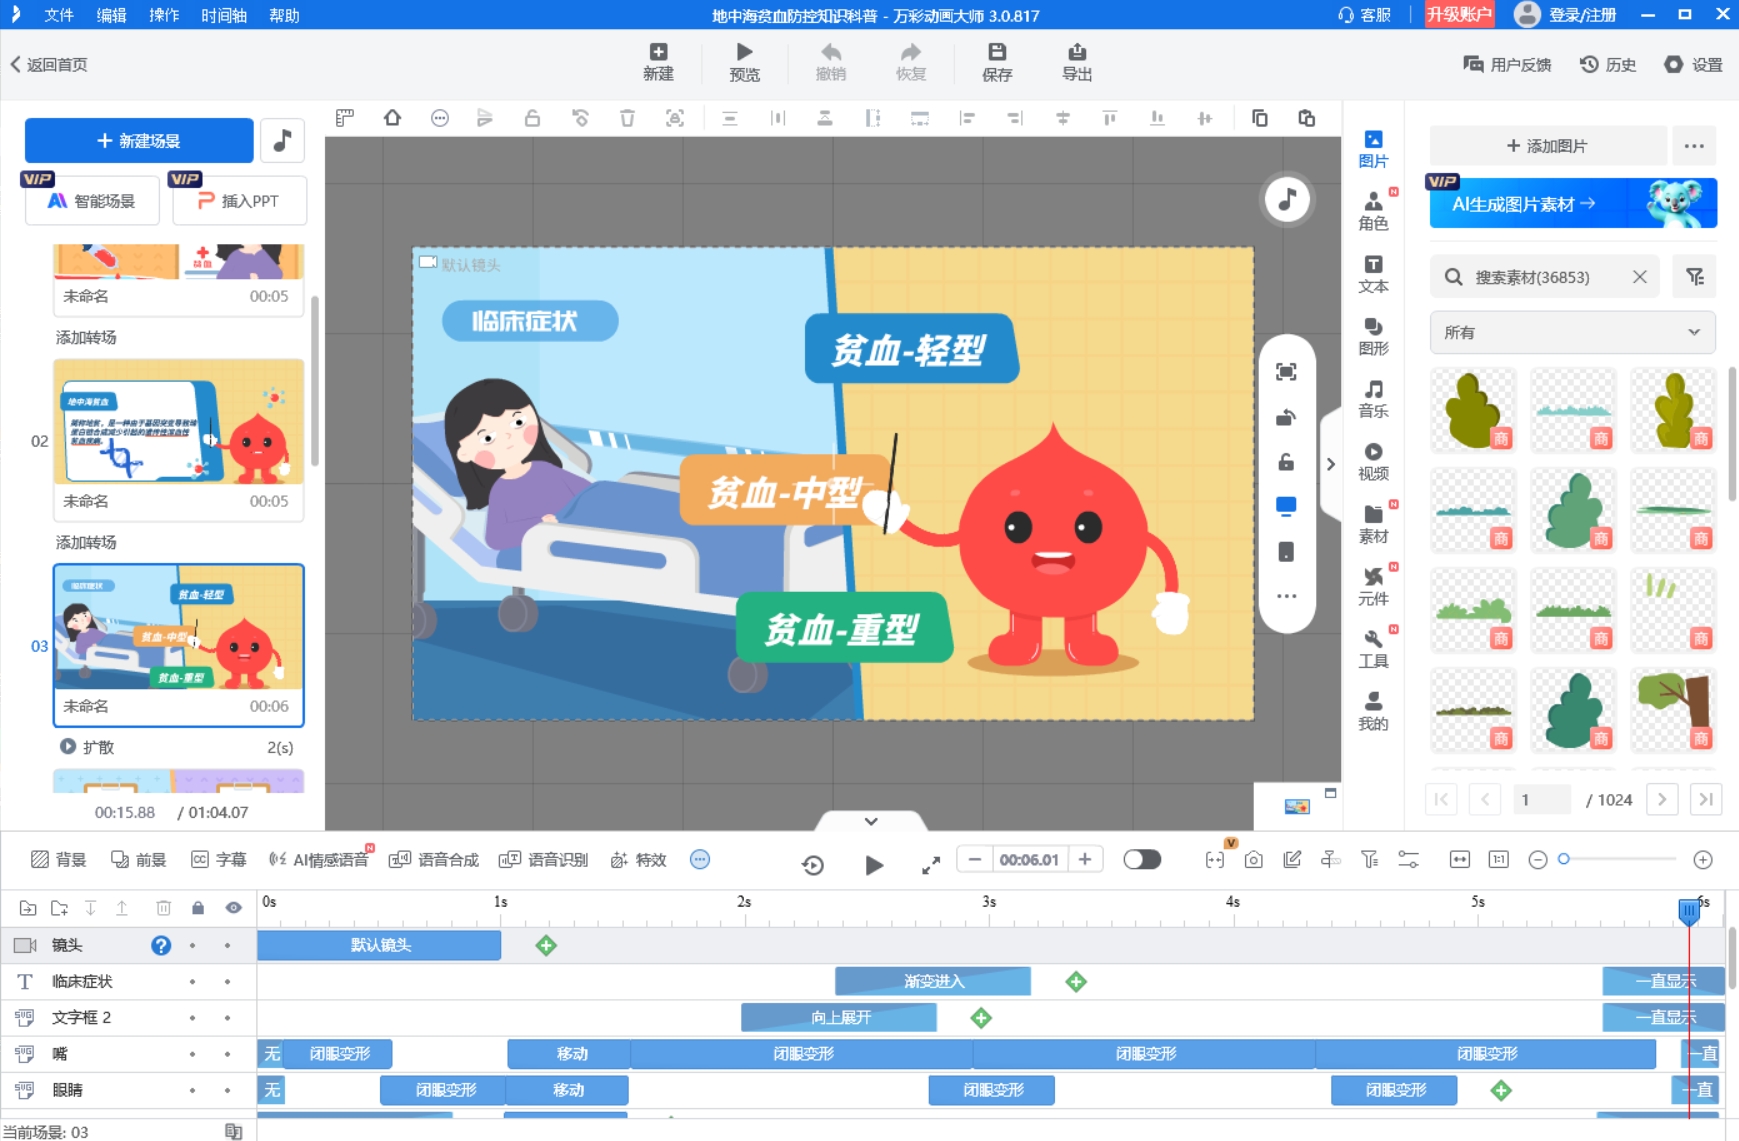Toggle visibility eye icon in timeline header

[x=233, y=908]
